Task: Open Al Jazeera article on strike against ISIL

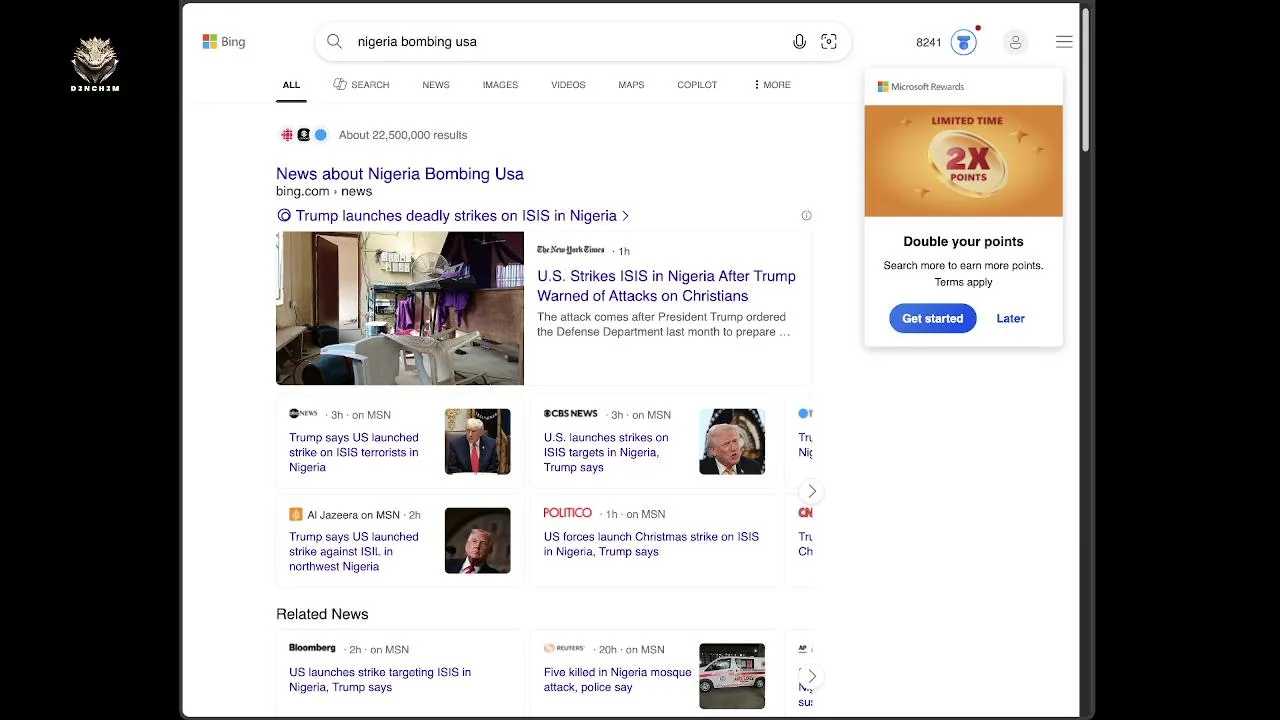Action: click(354, 552)
